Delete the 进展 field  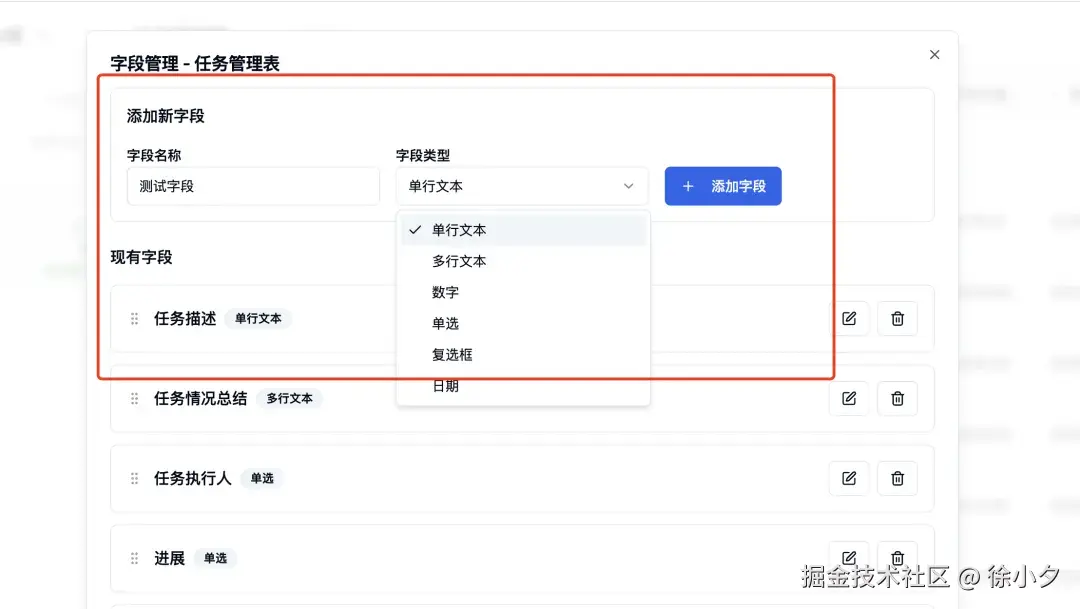coord(897,556)
